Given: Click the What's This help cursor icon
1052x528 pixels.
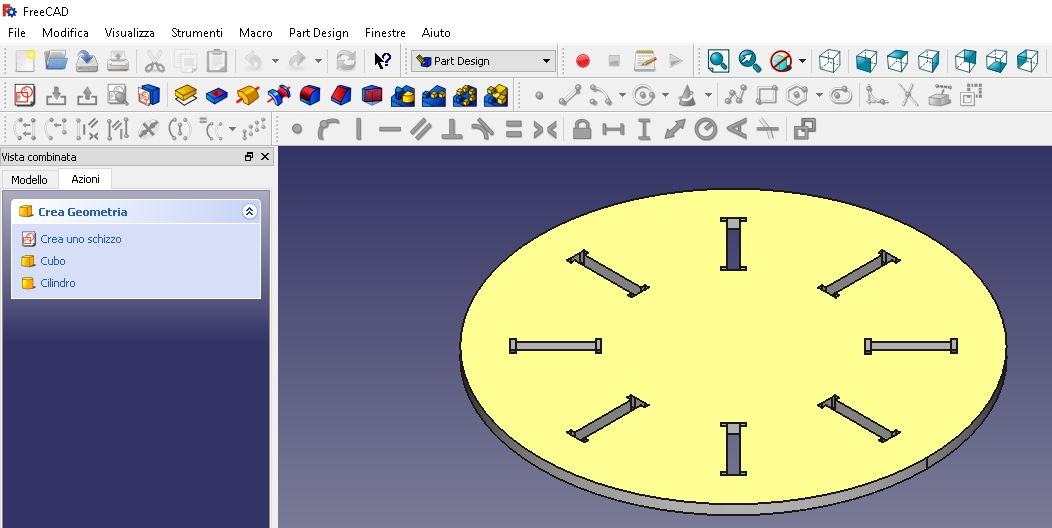Looking at the screenshot, I should tap(382, 61).
